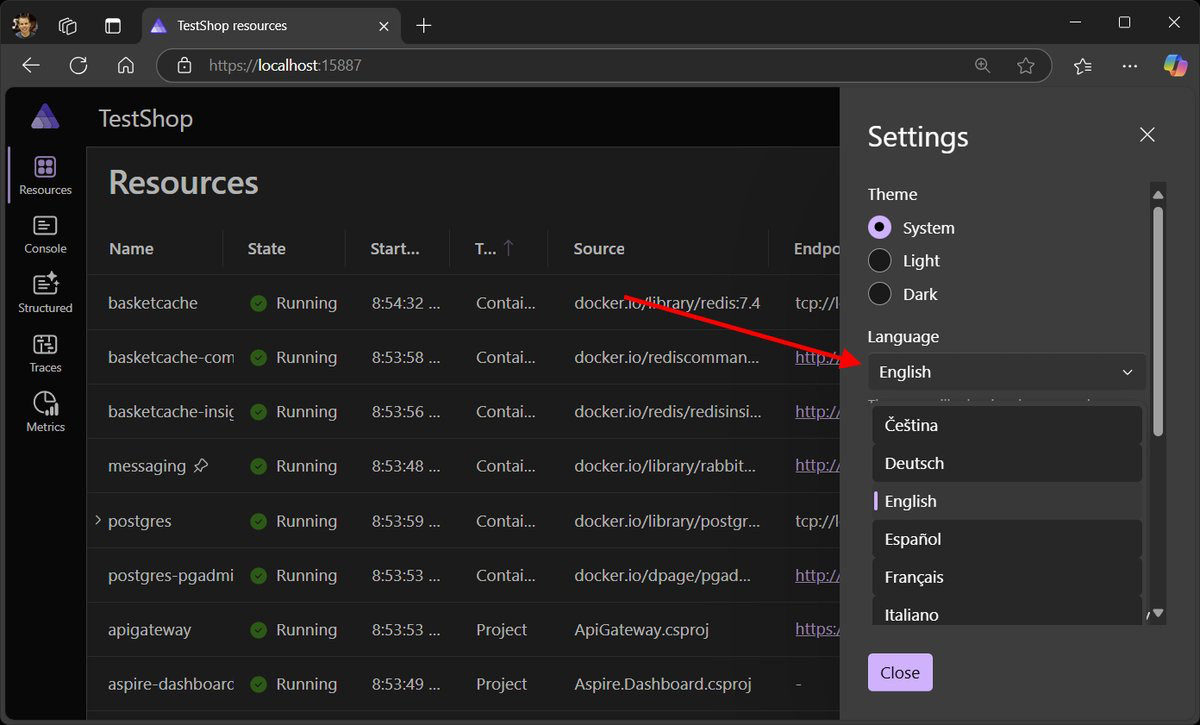Select the Dark theme
Viewport: 1200px width, 725px height.
pos(879,293)
